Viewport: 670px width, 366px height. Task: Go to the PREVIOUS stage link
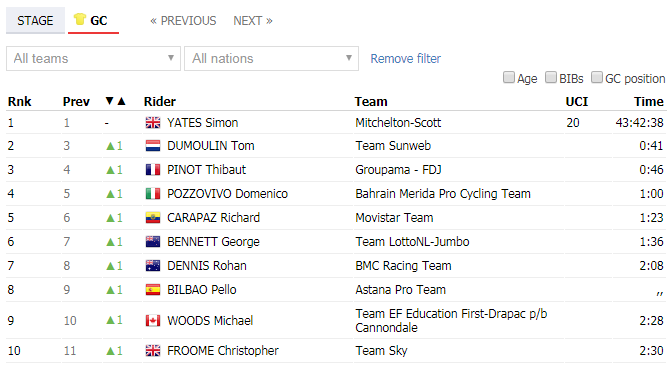pos(183,20)
